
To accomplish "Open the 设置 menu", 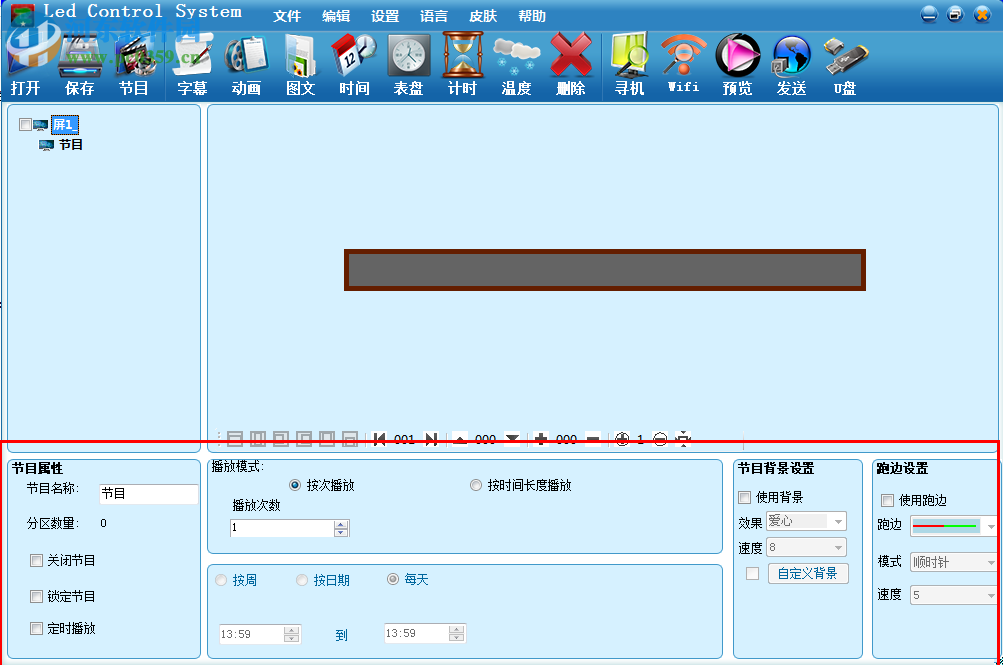I will pyautogui.click(x=385, y=15).
